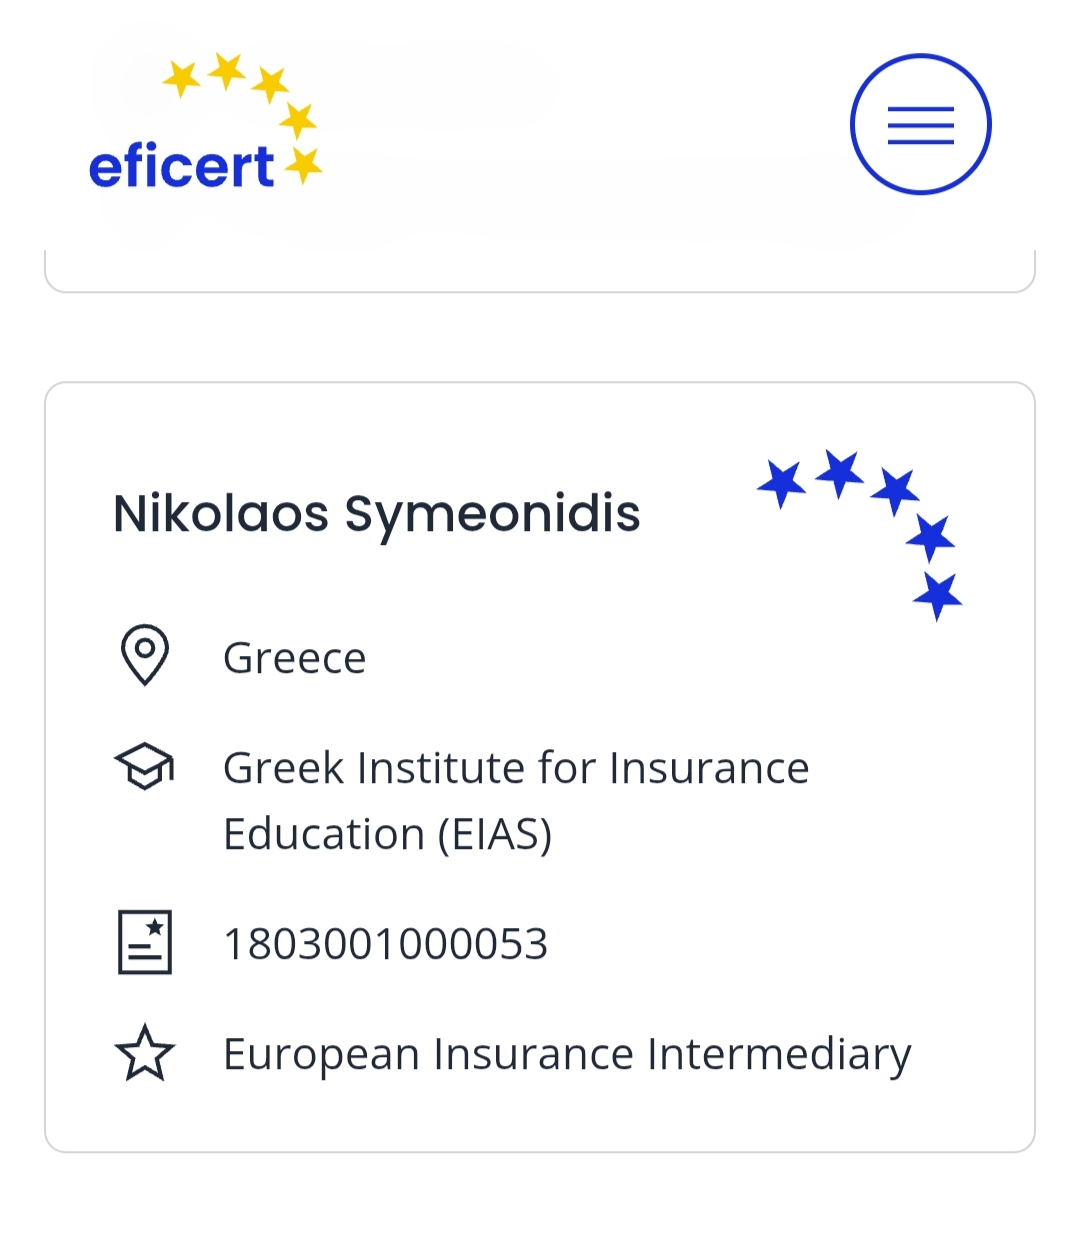1080x1233 pixels.
Task: Click the topmost blue star in emblem
Action: tap(839, 473)
